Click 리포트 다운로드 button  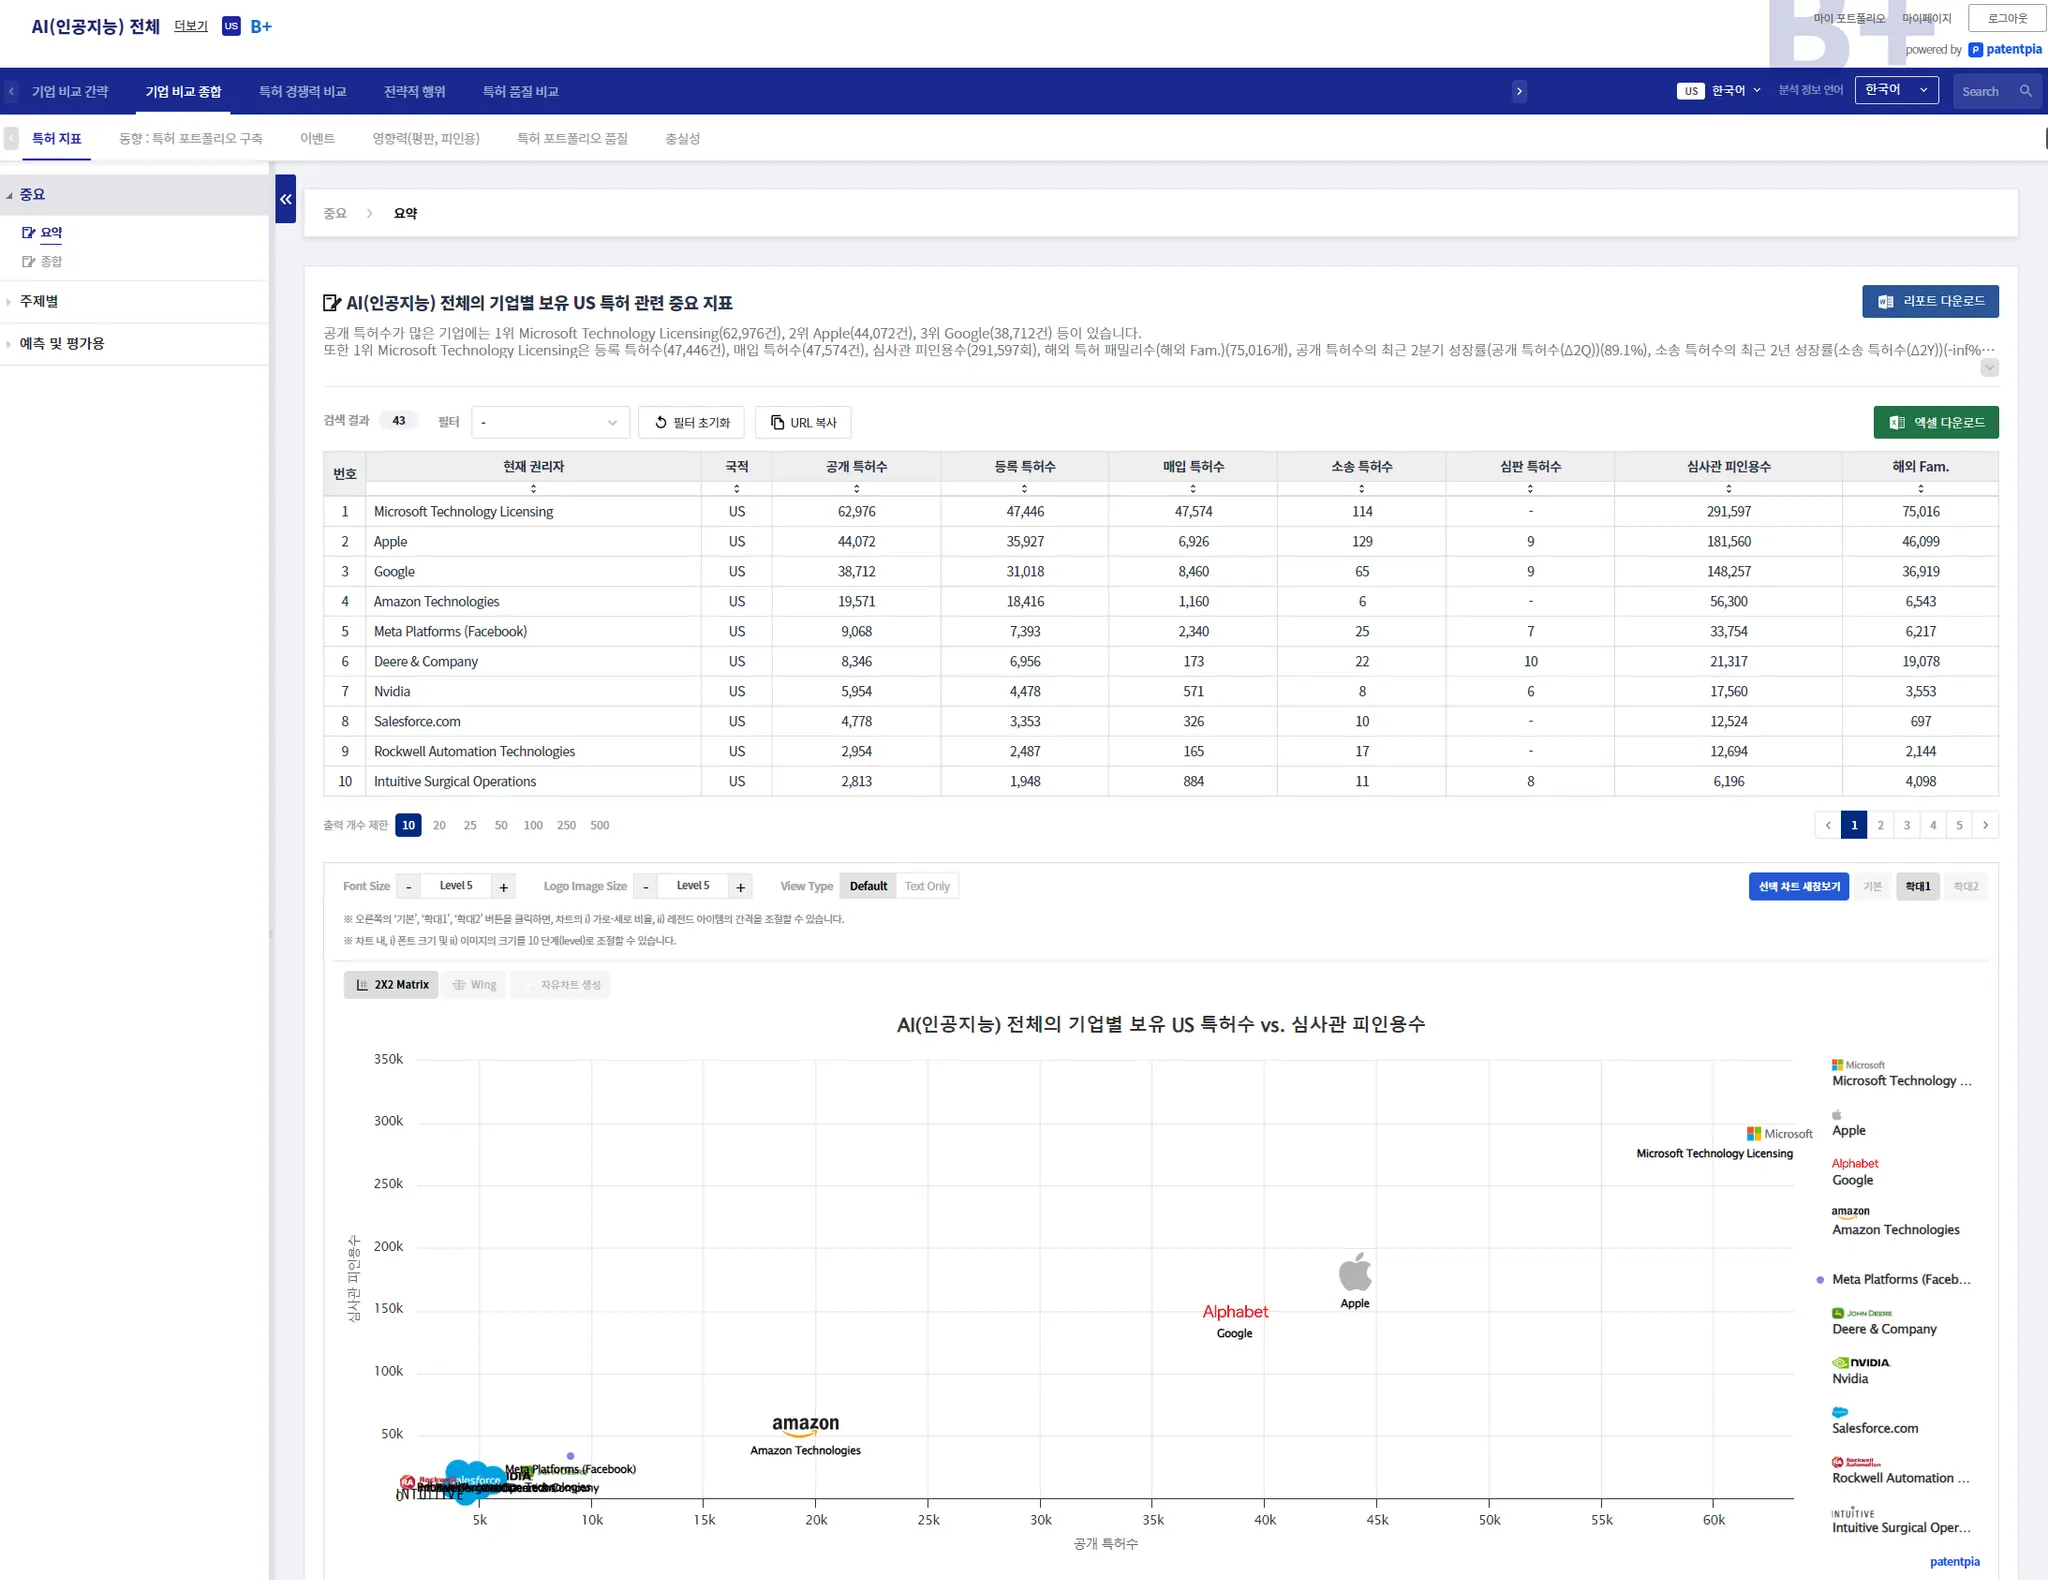pyautogui.click(x=1930, y=301)
